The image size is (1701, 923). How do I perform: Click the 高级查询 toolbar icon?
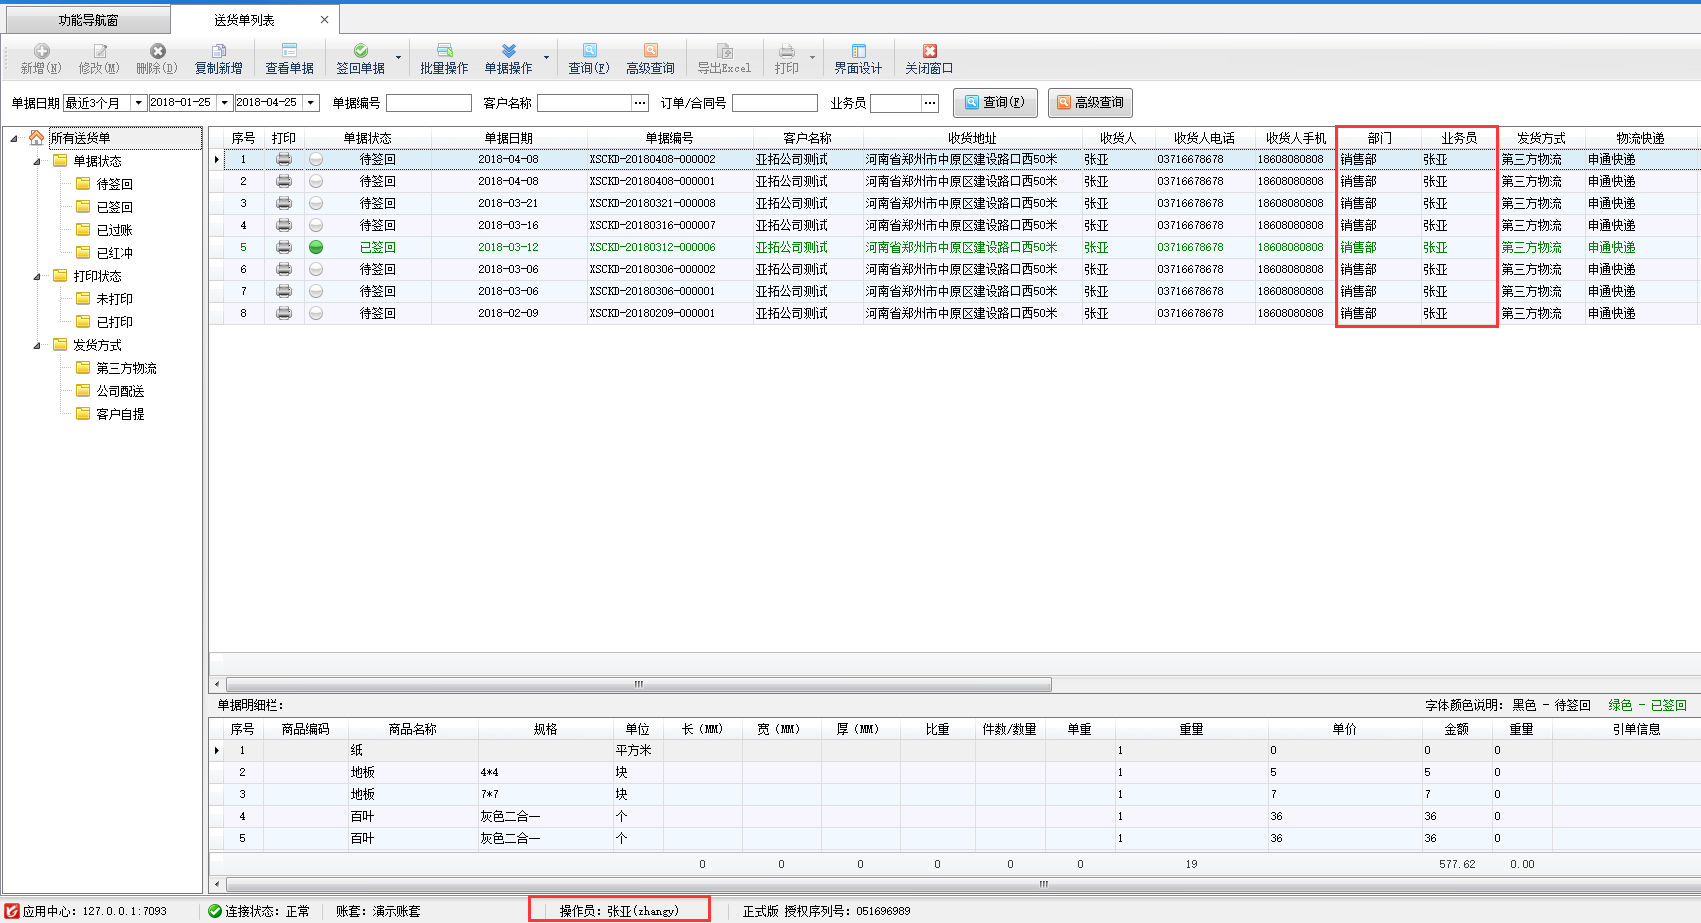pyautogui.click(x=650, y=51)
